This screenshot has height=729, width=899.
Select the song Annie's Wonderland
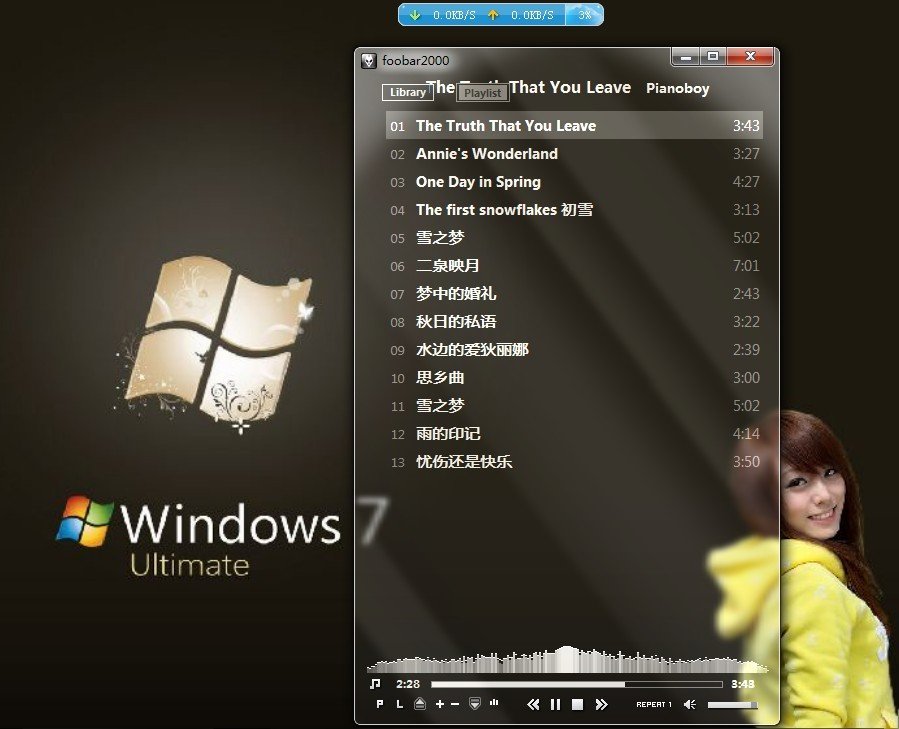[x=486, y=154]
